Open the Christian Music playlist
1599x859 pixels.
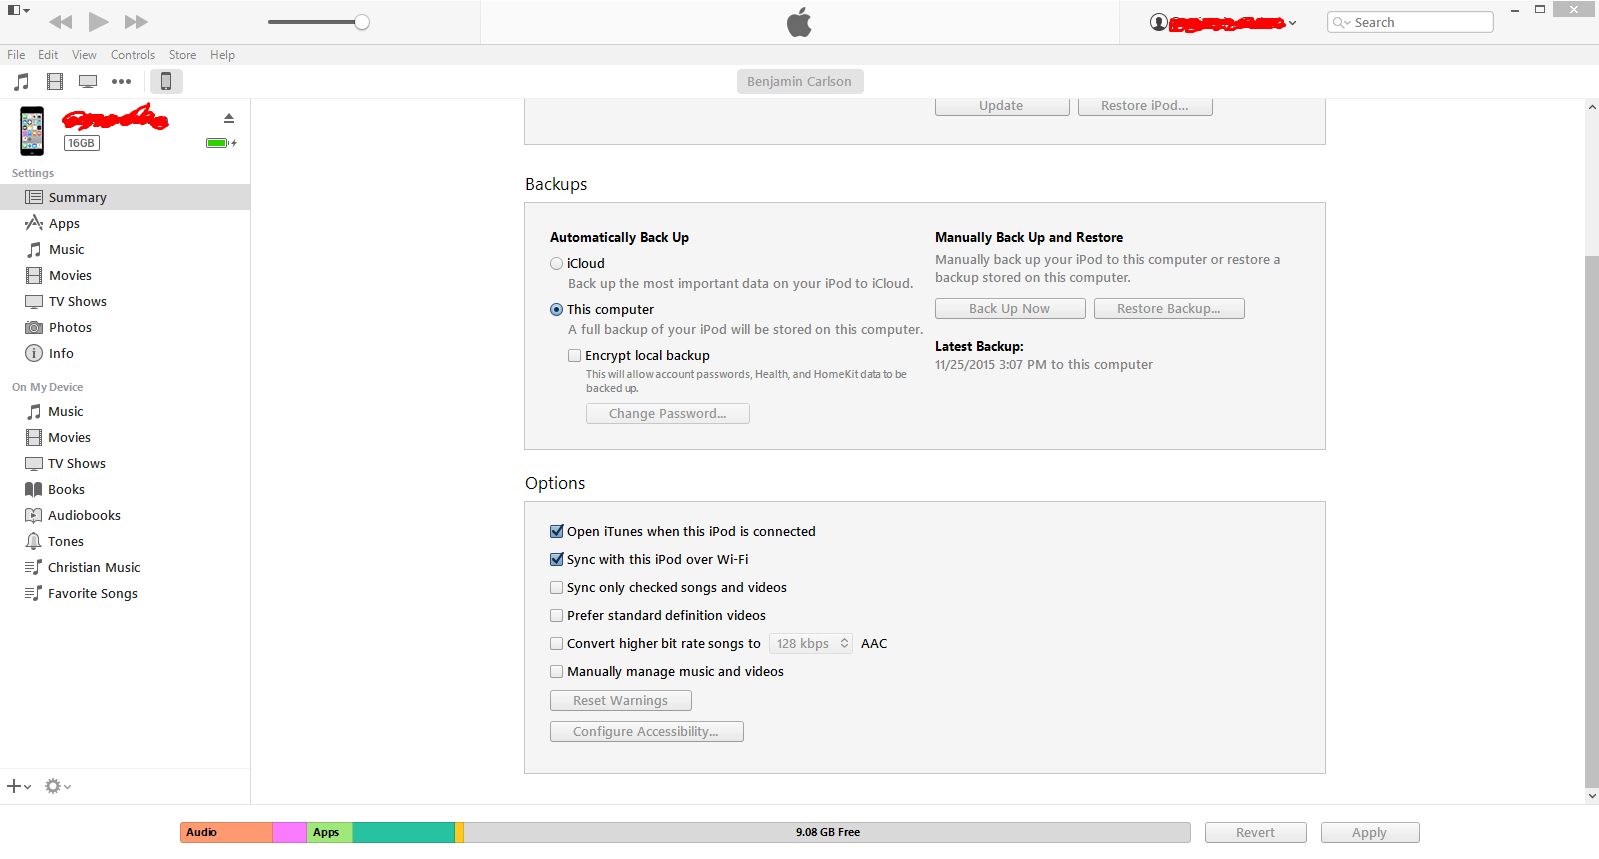click(125, 567)
